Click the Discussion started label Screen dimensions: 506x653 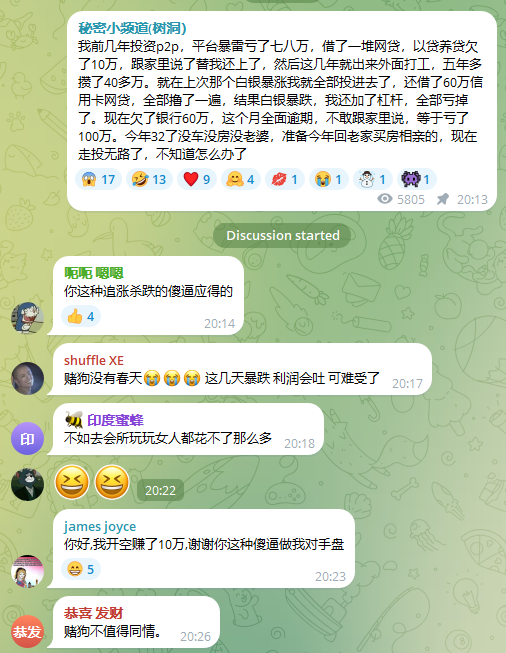tap(283, 235)
